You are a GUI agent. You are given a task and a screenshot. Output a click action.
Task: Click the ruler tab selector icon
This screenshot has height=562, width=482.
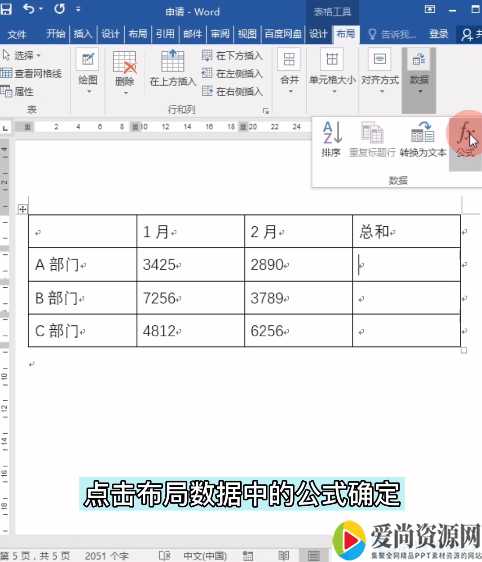pos(5,128)
